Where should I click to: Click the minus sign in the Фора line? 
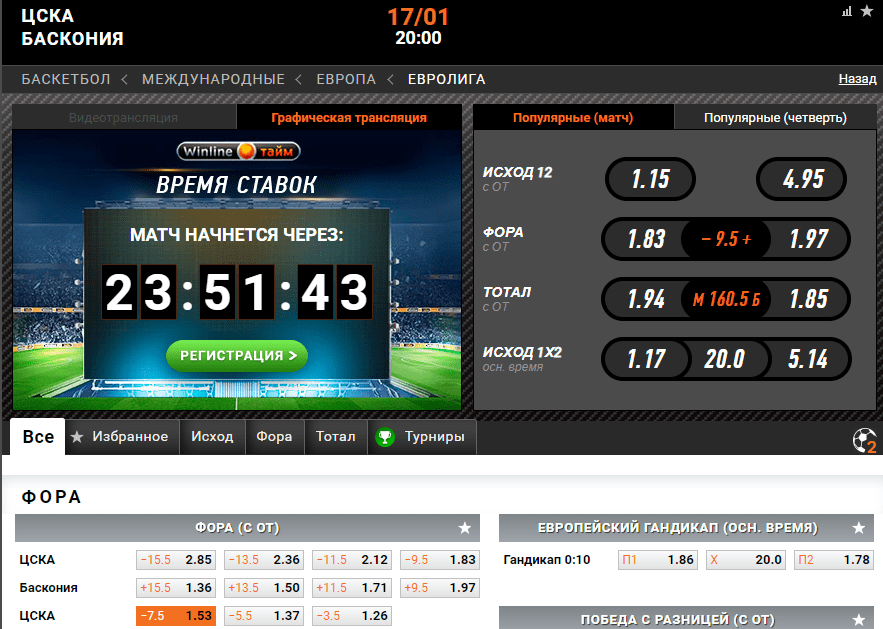tap(706, 239)
